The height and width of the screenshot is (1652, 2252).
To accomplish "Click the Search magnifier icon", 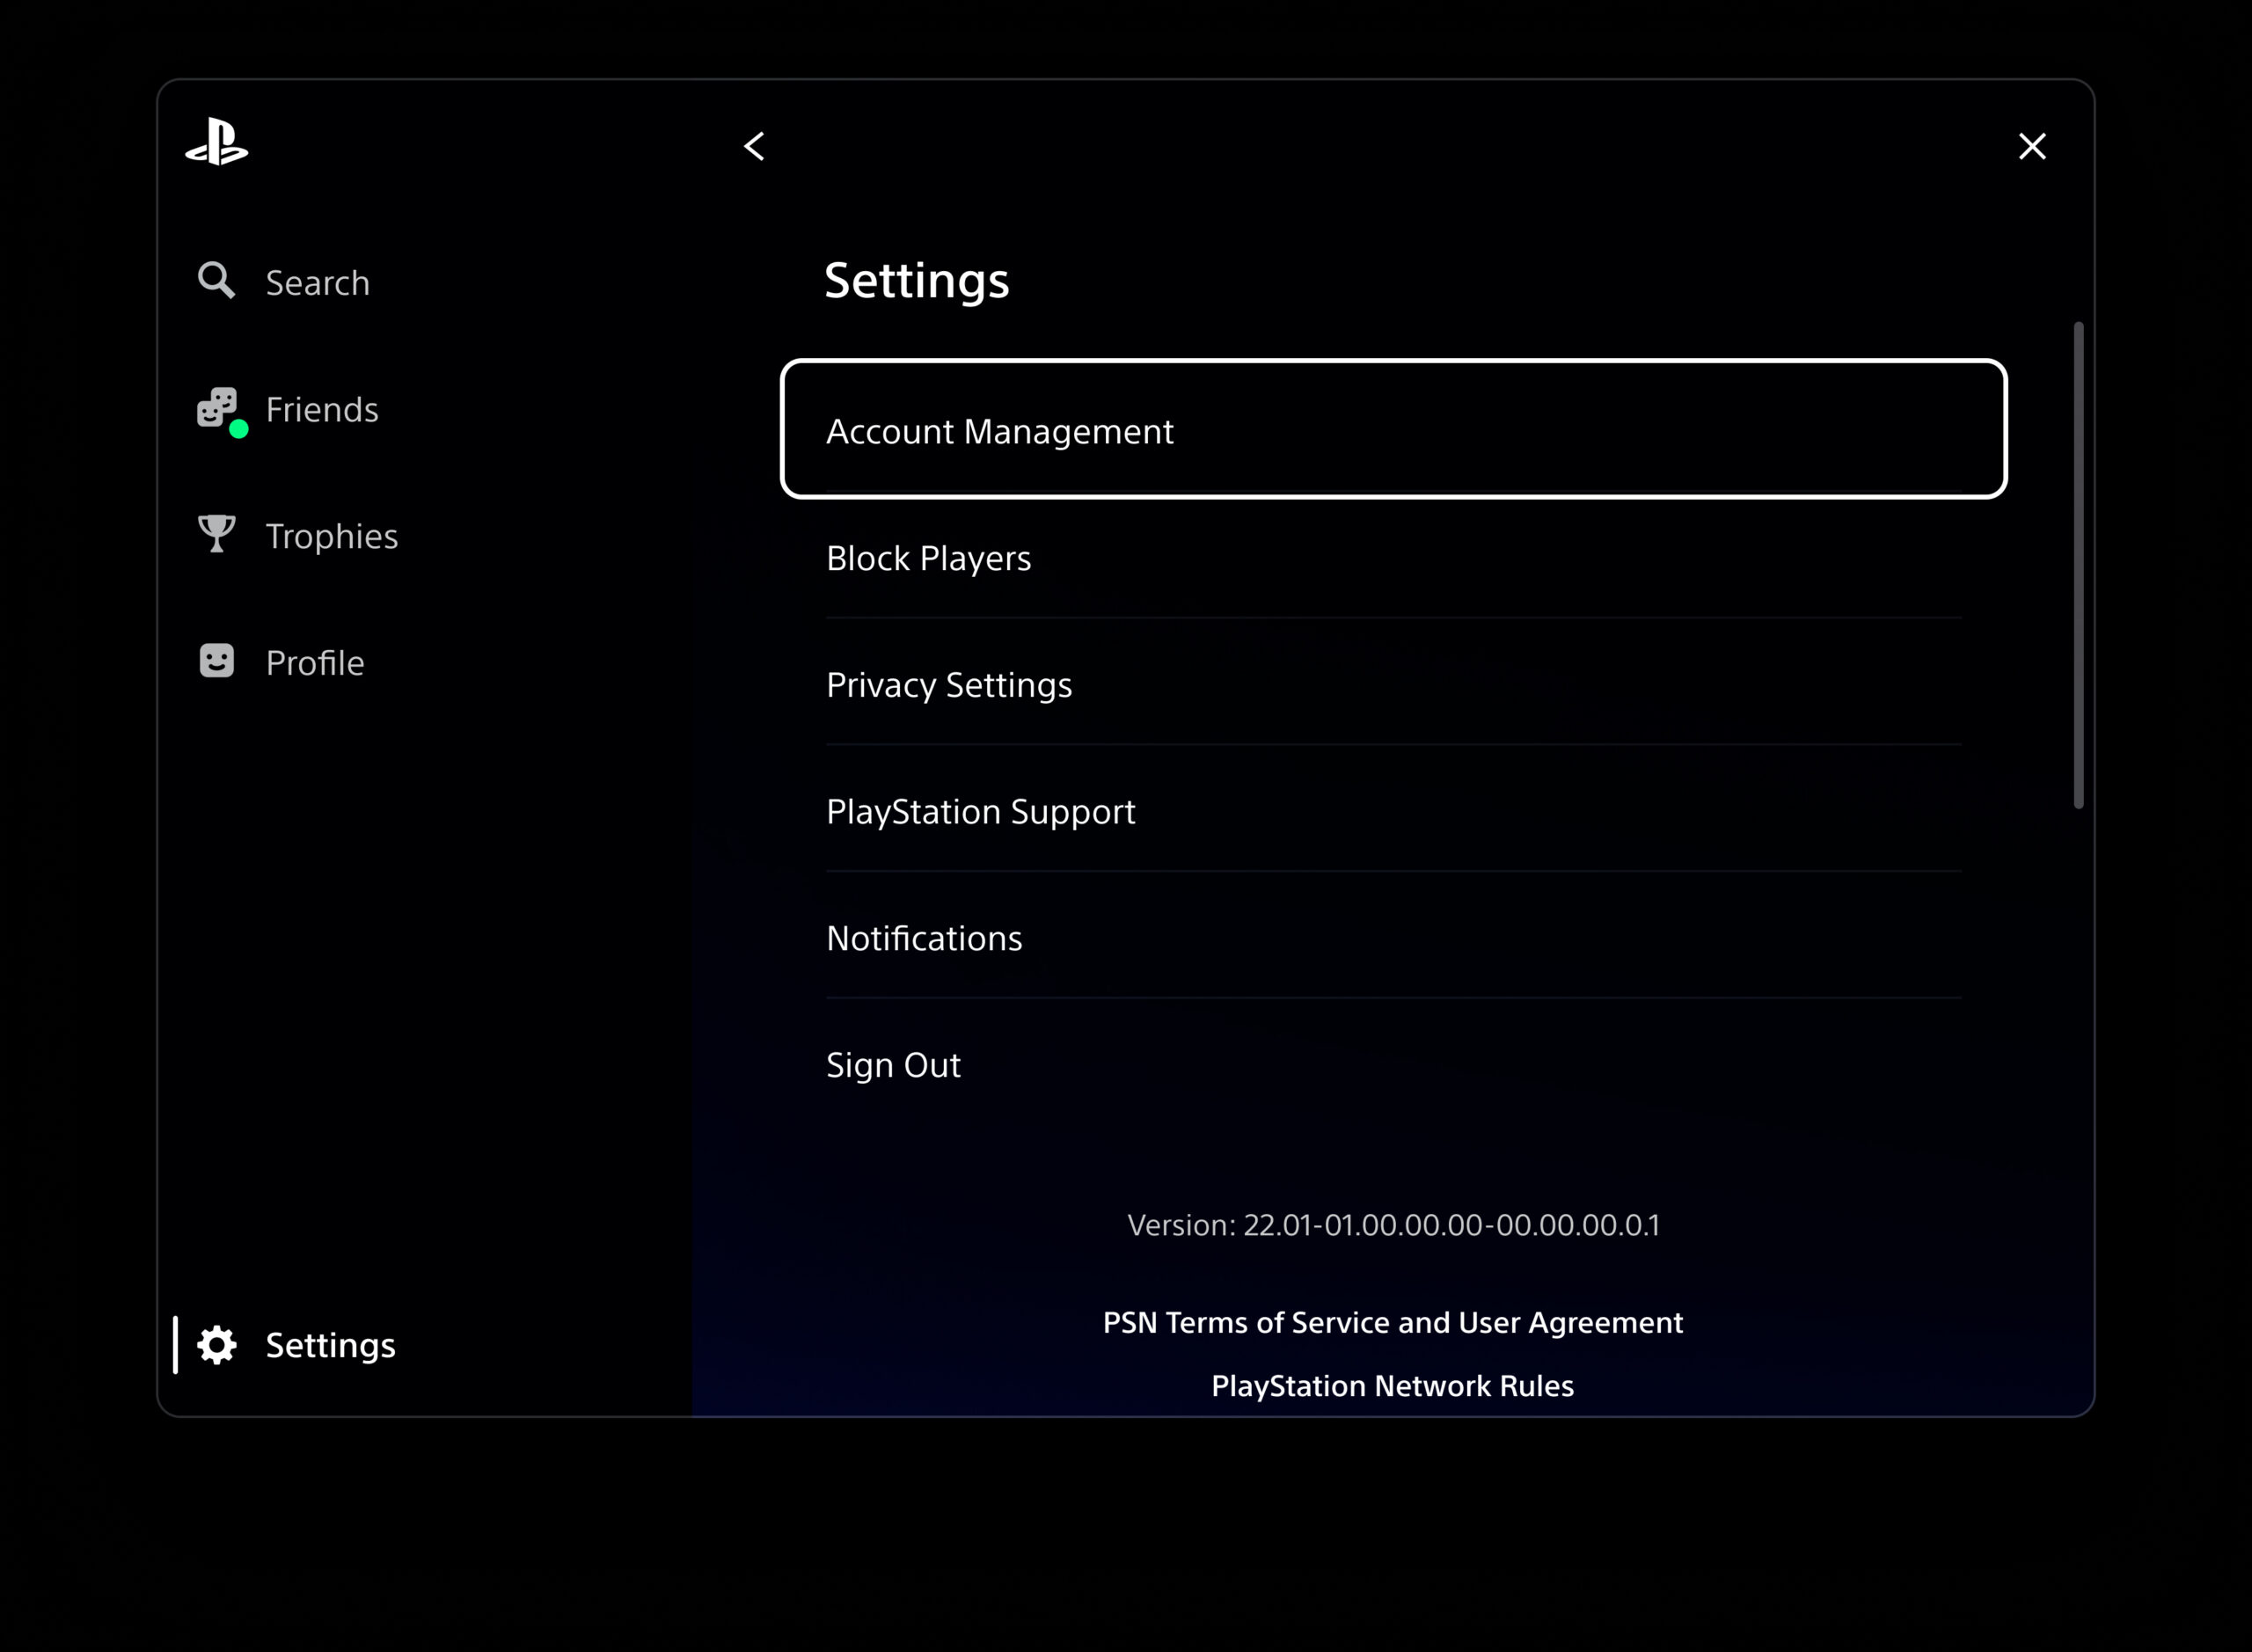I will [216, 281].
